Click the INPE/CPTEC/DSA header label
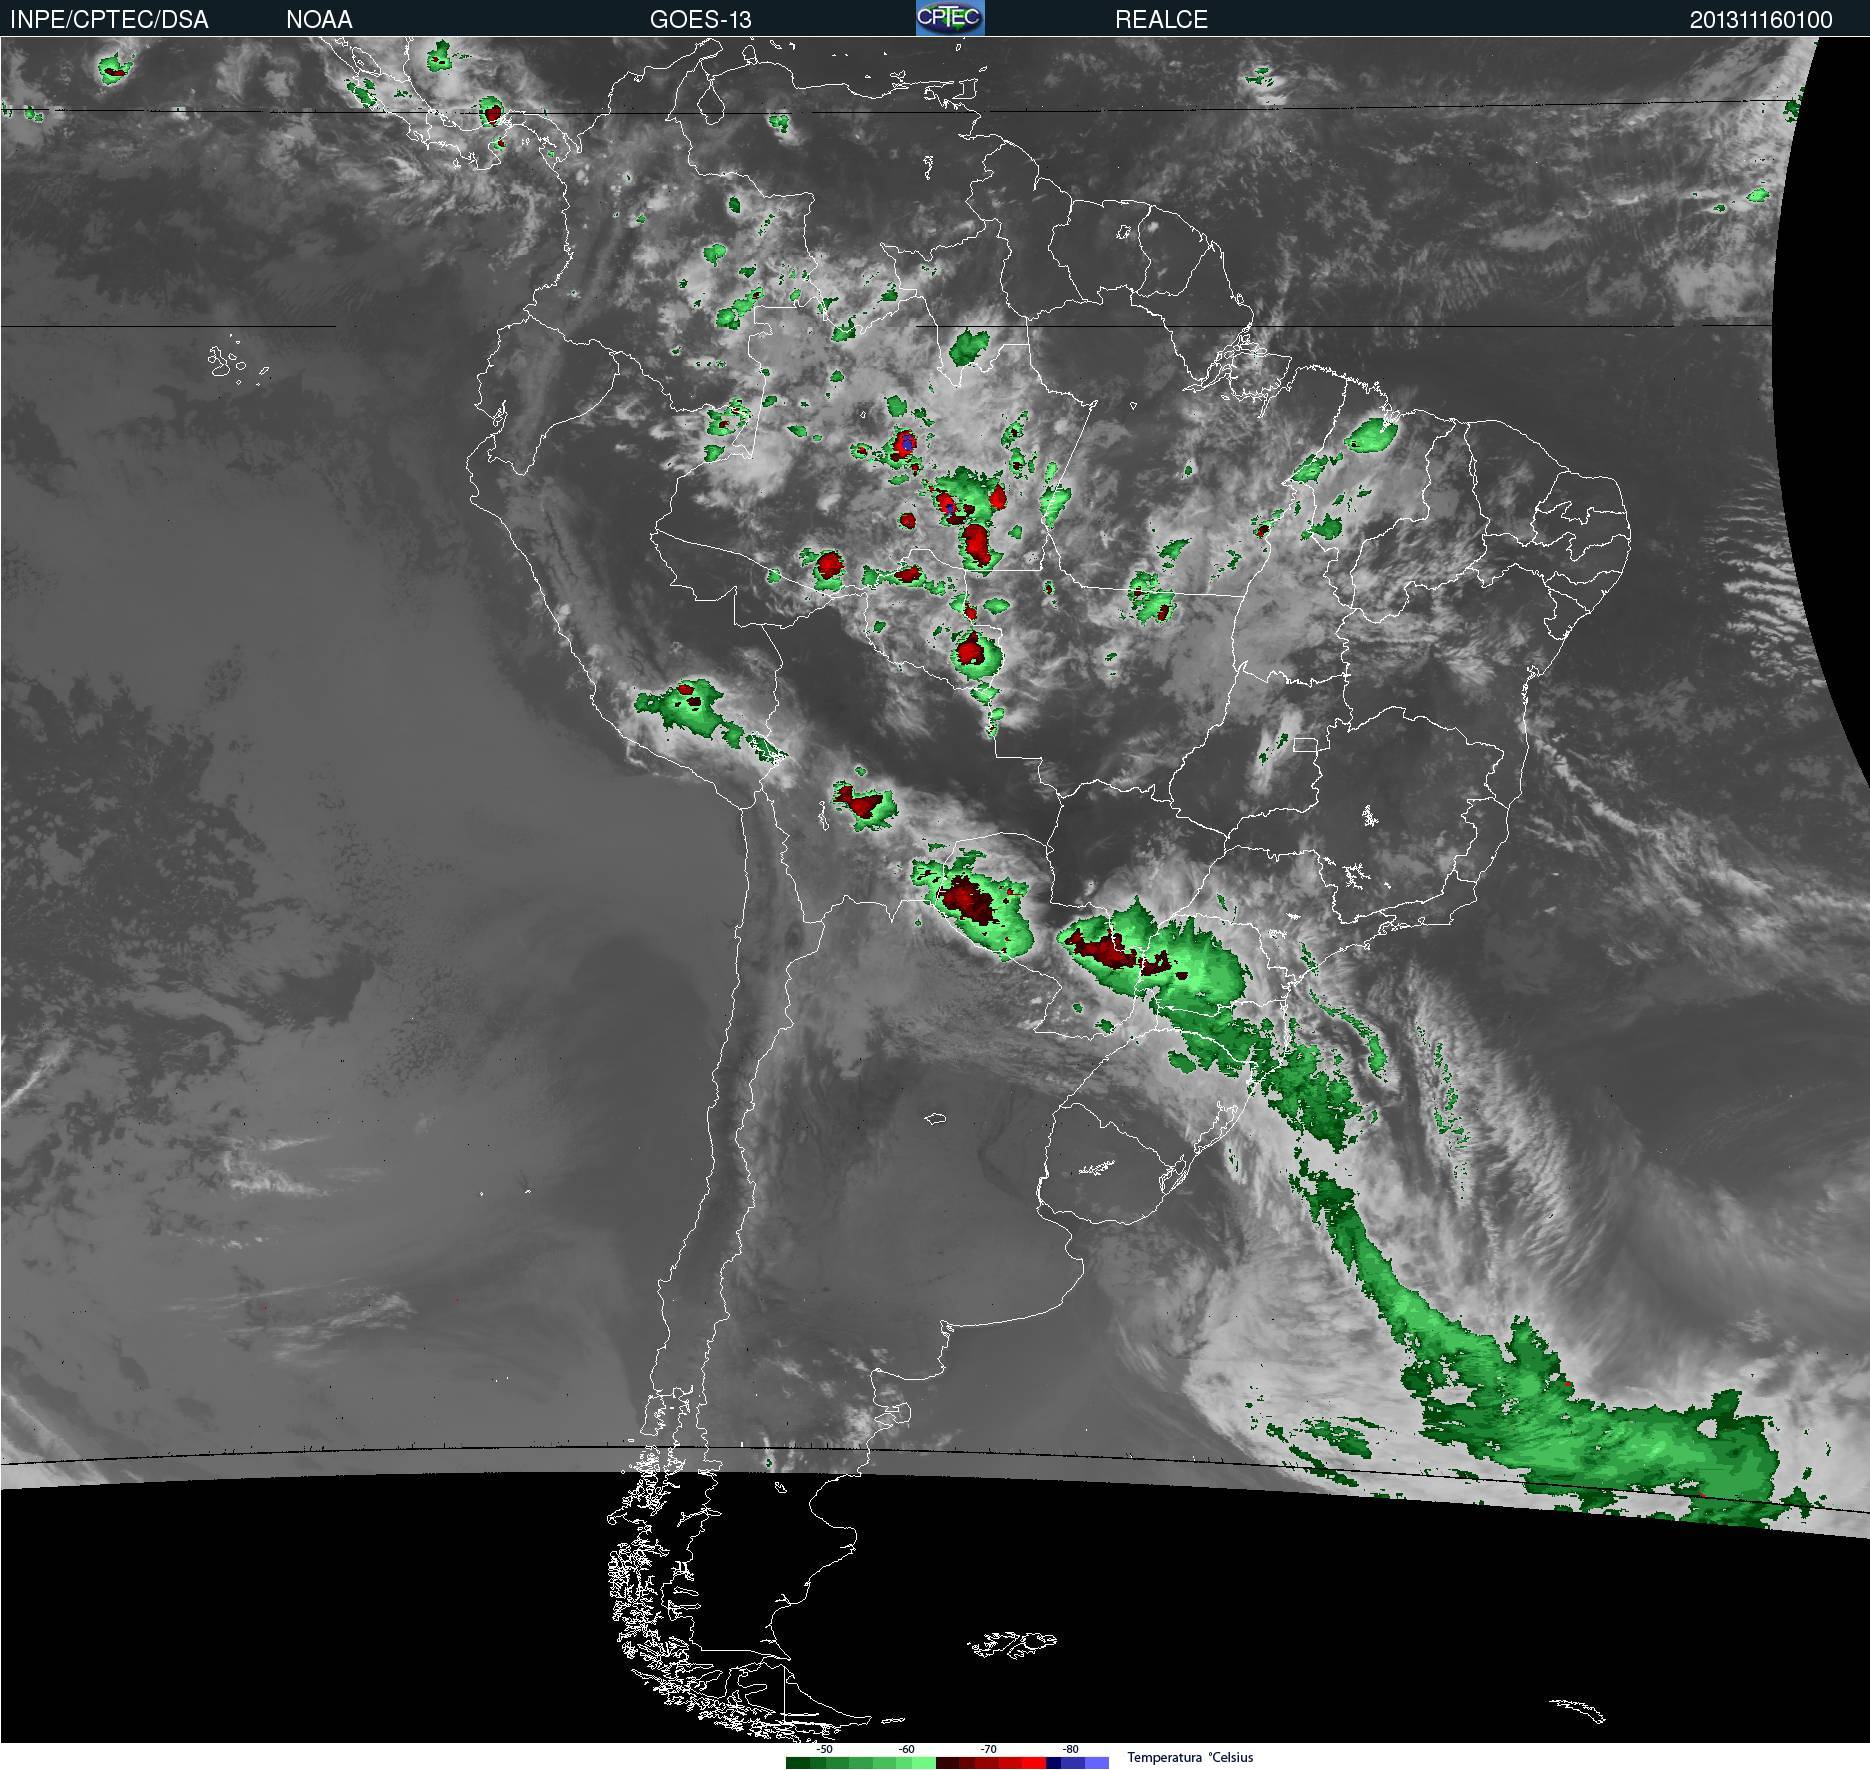Image resolution: width=1870 pixels, height=1770 pixels. (x=109, y=19)
